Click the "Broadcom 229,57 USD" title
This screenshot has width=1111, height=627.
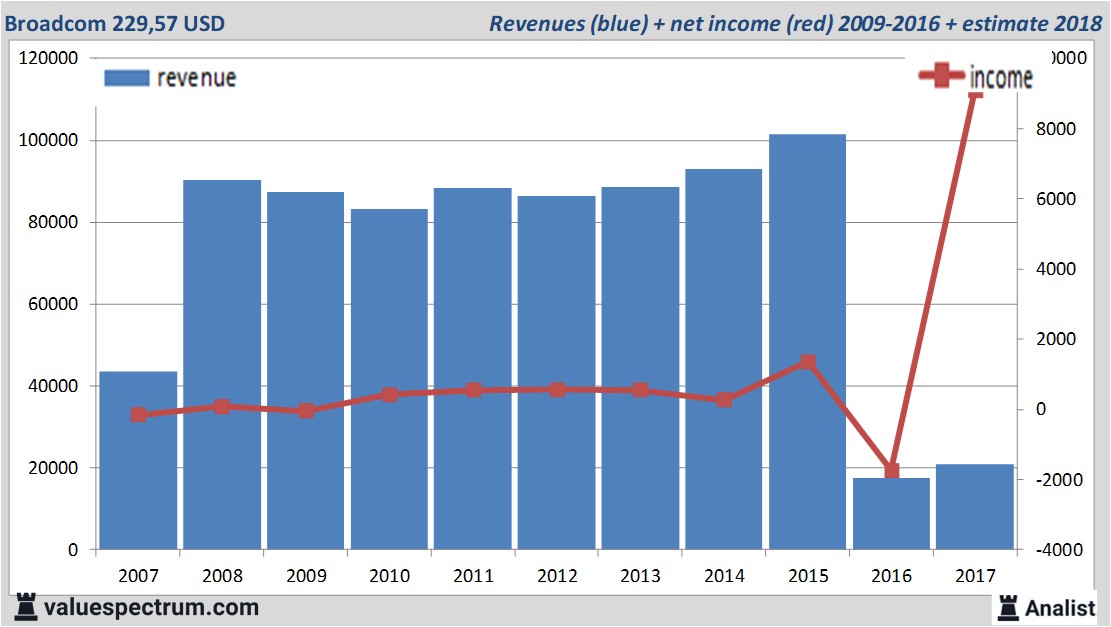115,23
